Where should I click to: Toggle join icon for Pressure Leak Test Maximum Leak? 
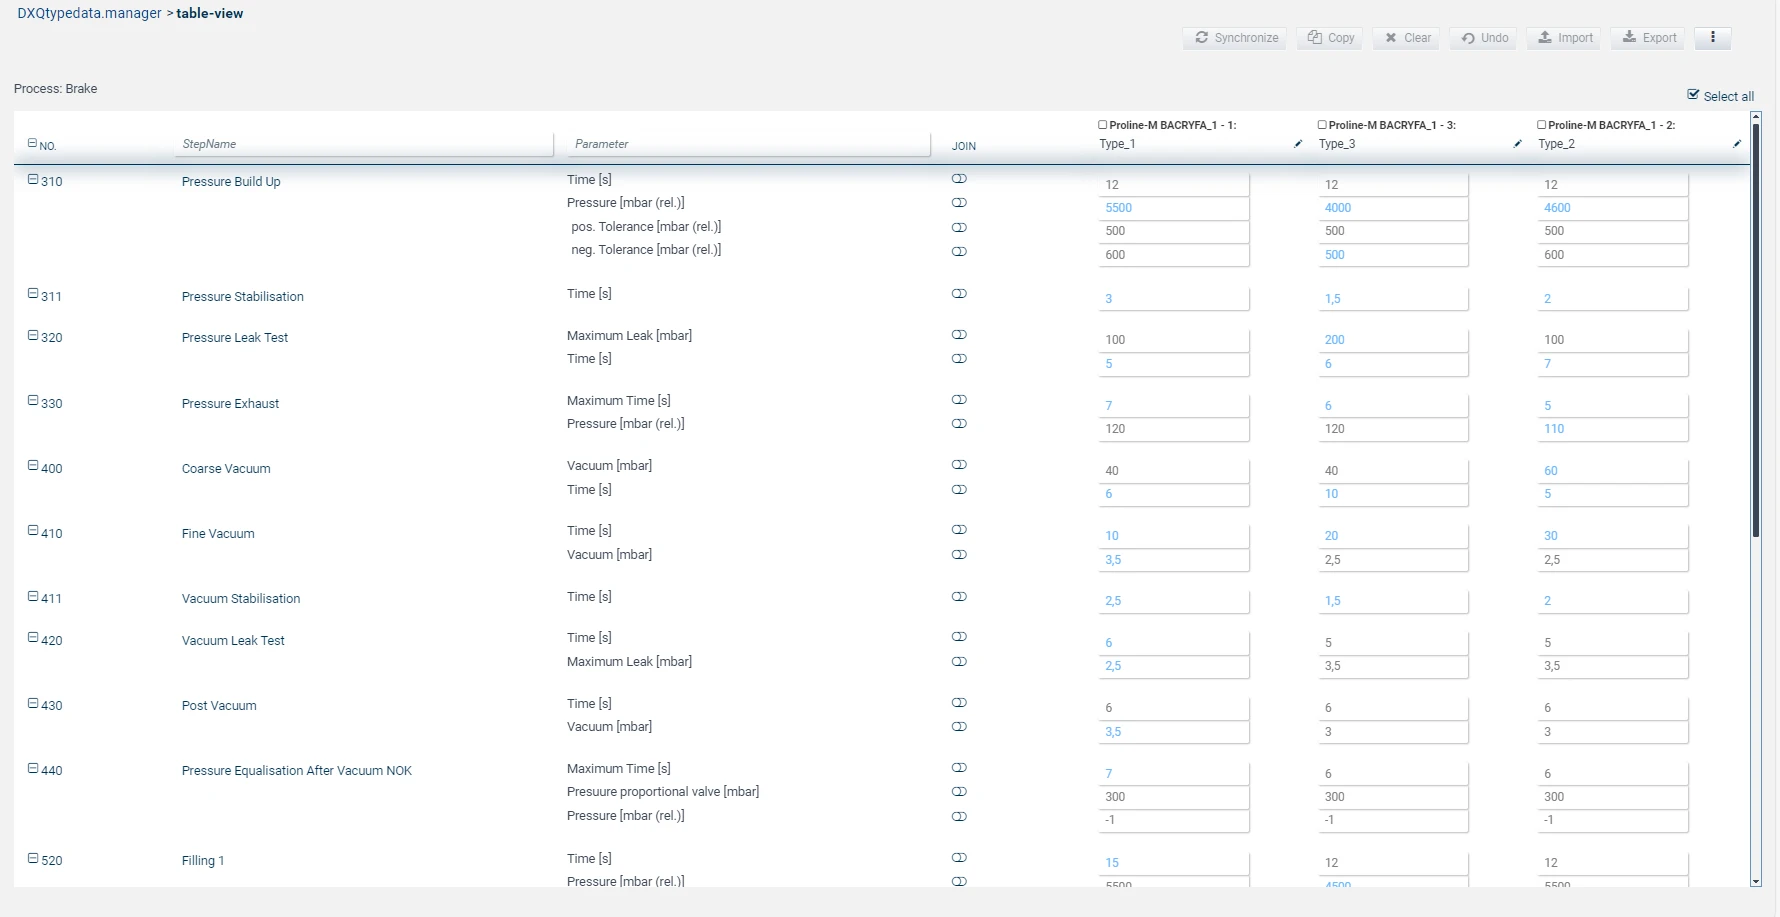pyautogui.click(x=959, y=335)
